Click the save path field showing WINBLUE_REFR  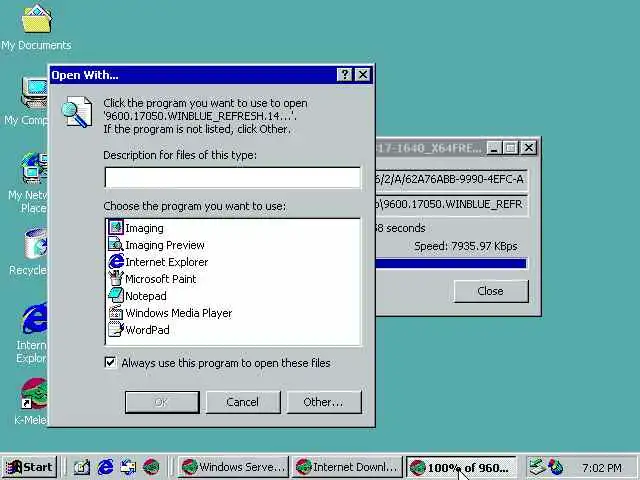[451, 204]
